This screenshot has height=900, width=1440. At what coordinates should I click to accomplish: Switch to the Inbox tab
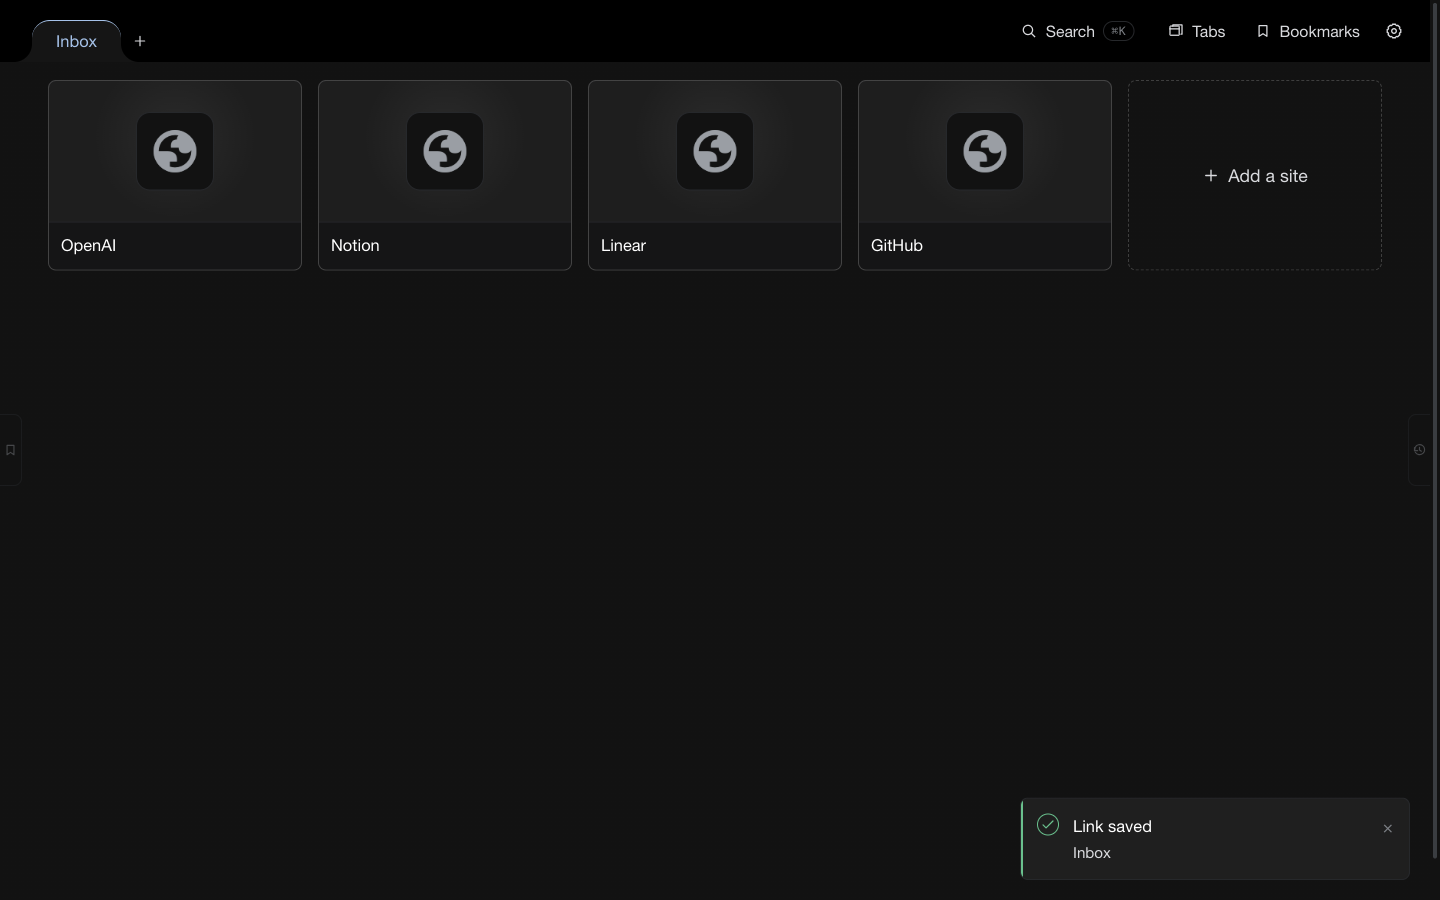[x=76, y=41]
